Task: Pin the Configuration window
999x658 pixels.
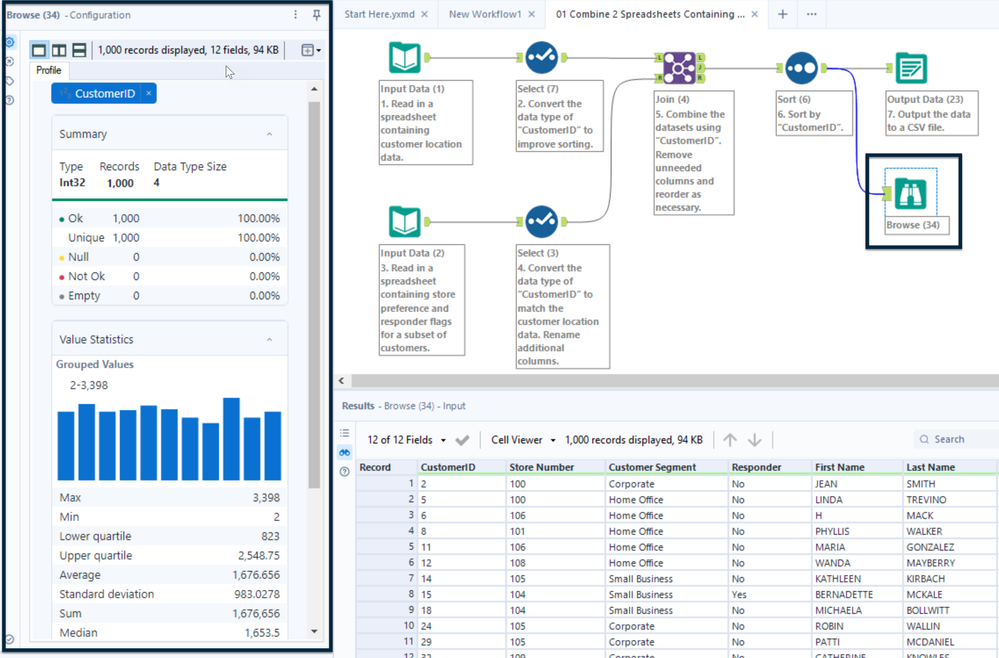Action: pos(317,15)
